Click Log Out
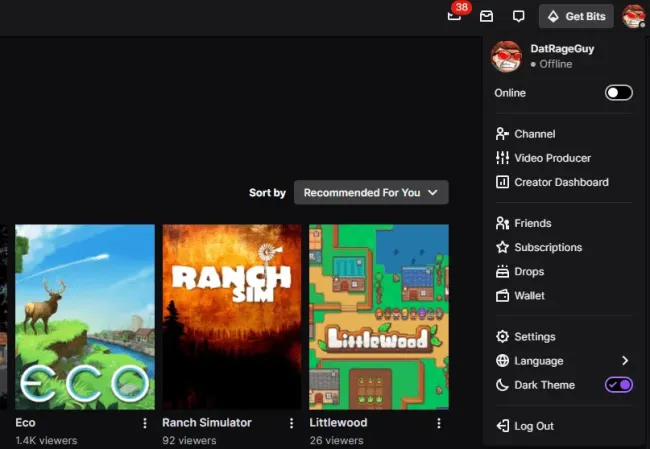Screen dimensions: 650x449 click(564, 426)
